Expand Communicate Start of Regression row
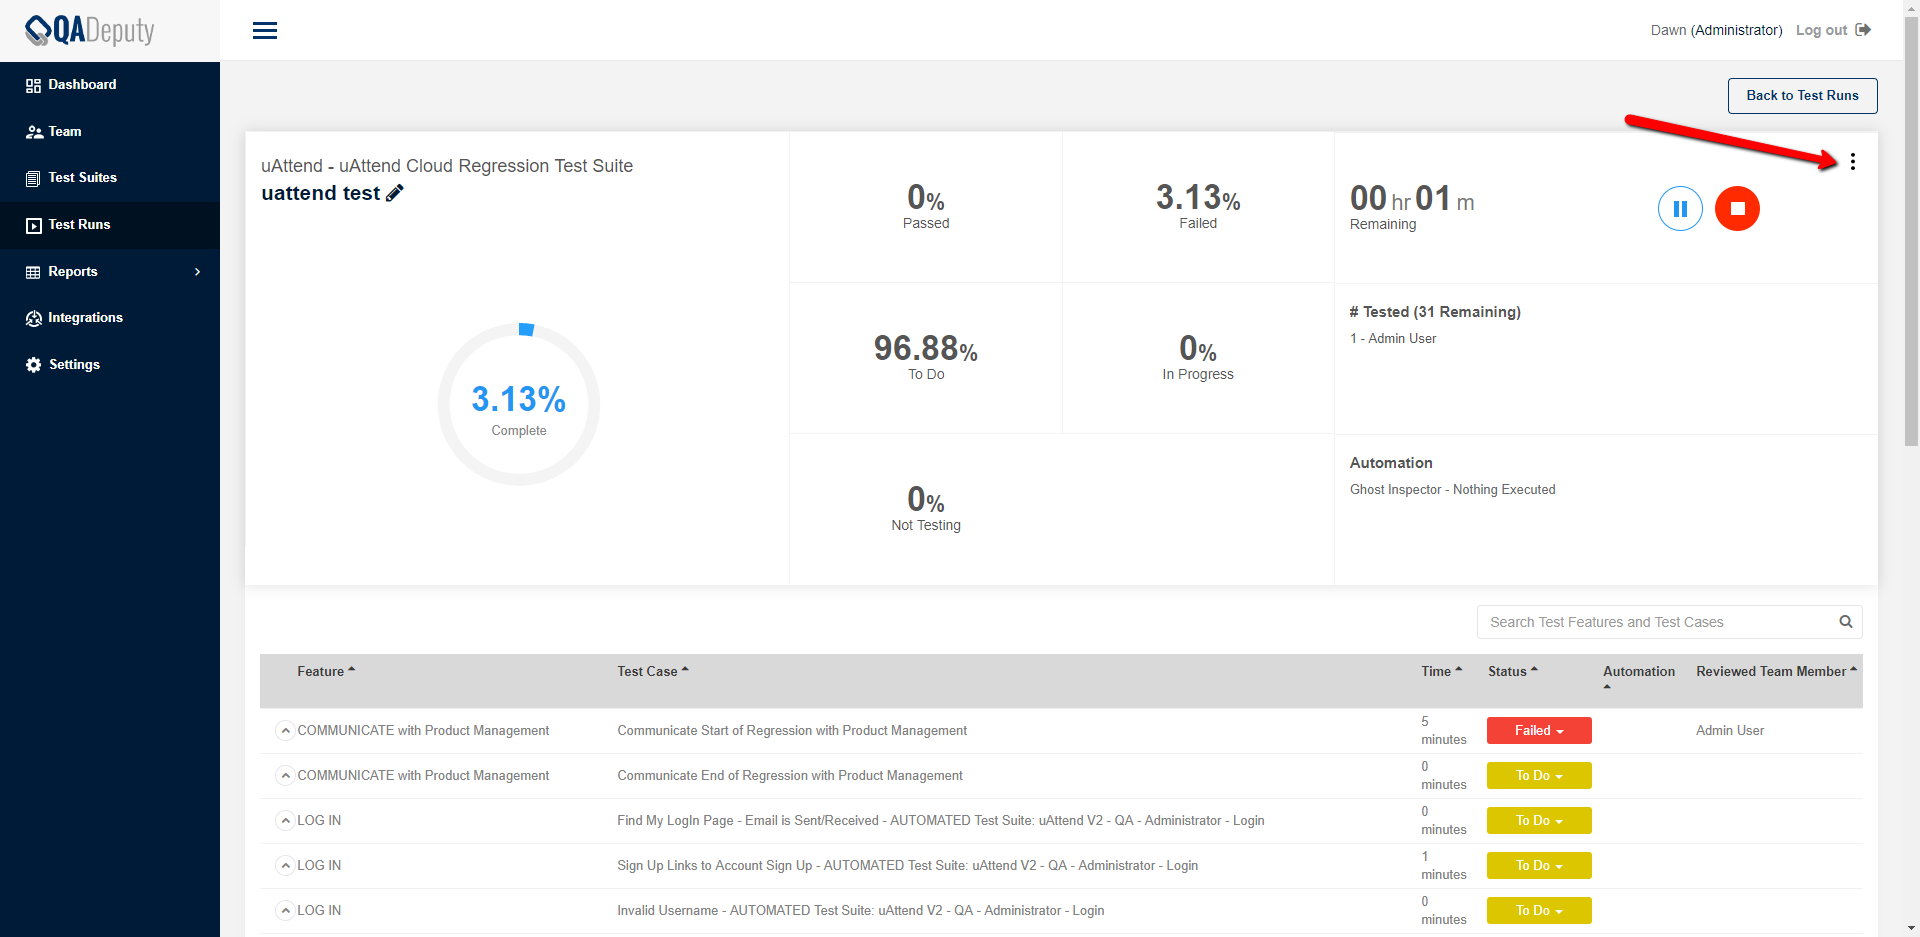1920x937 pixels. point(285,731)
